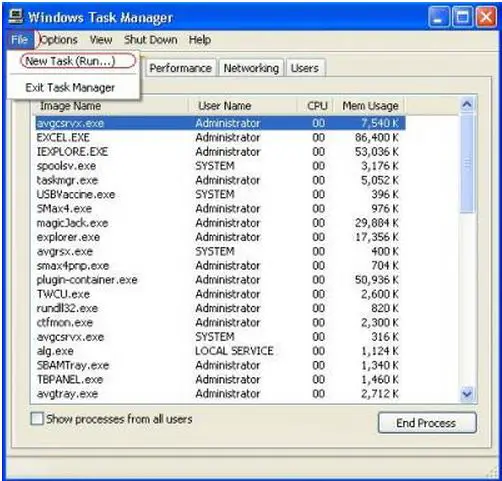
Task: Click the scrollbar up arrow
Action: click(x=467, y=105)
